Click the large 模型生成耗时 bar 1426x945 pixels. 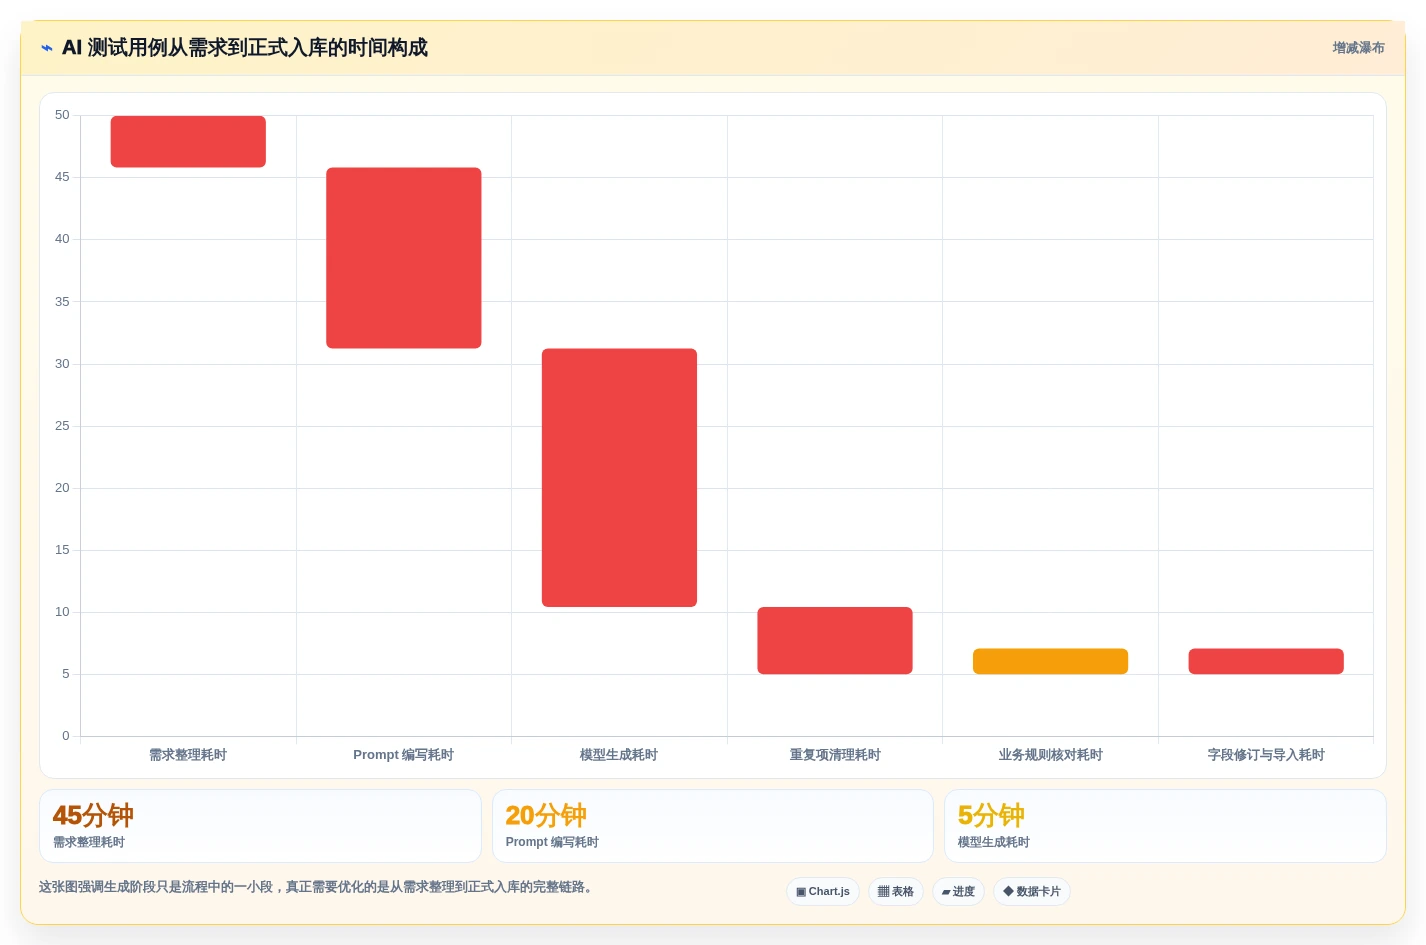(619, 478)
